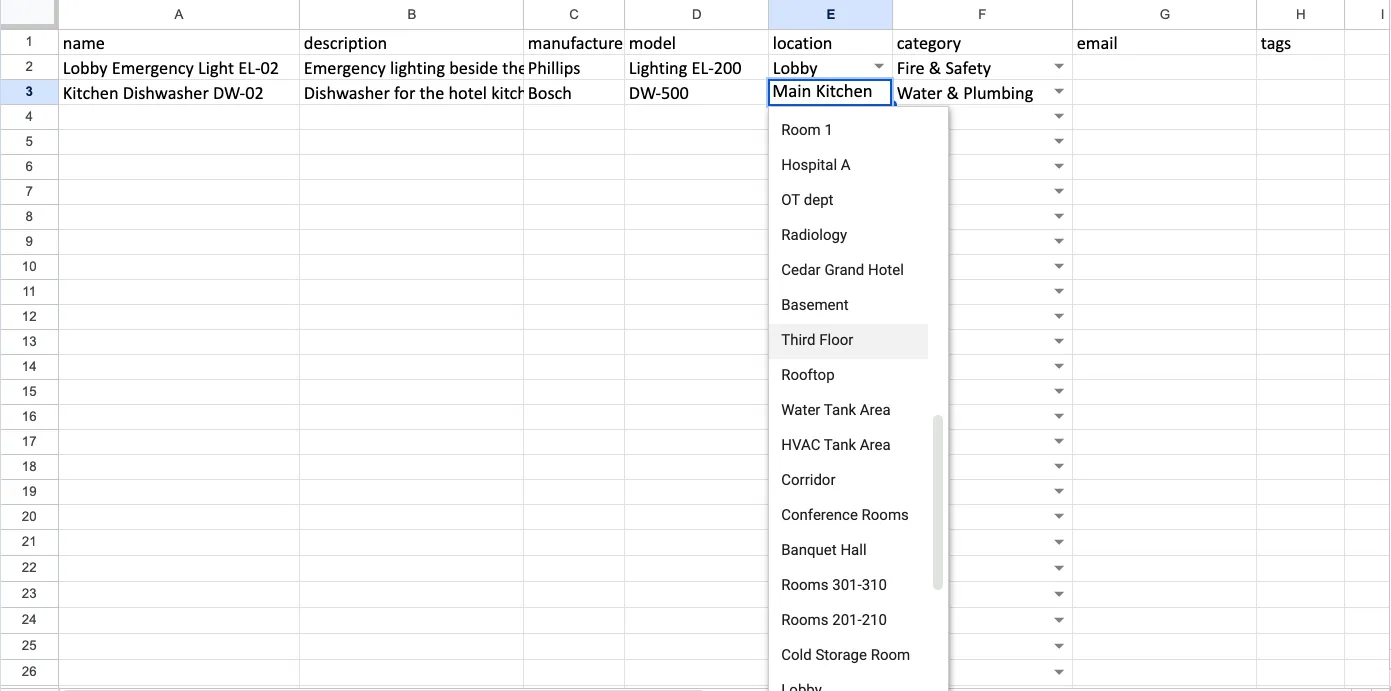Select row 12 header
1391x691 pixels.
29,317
